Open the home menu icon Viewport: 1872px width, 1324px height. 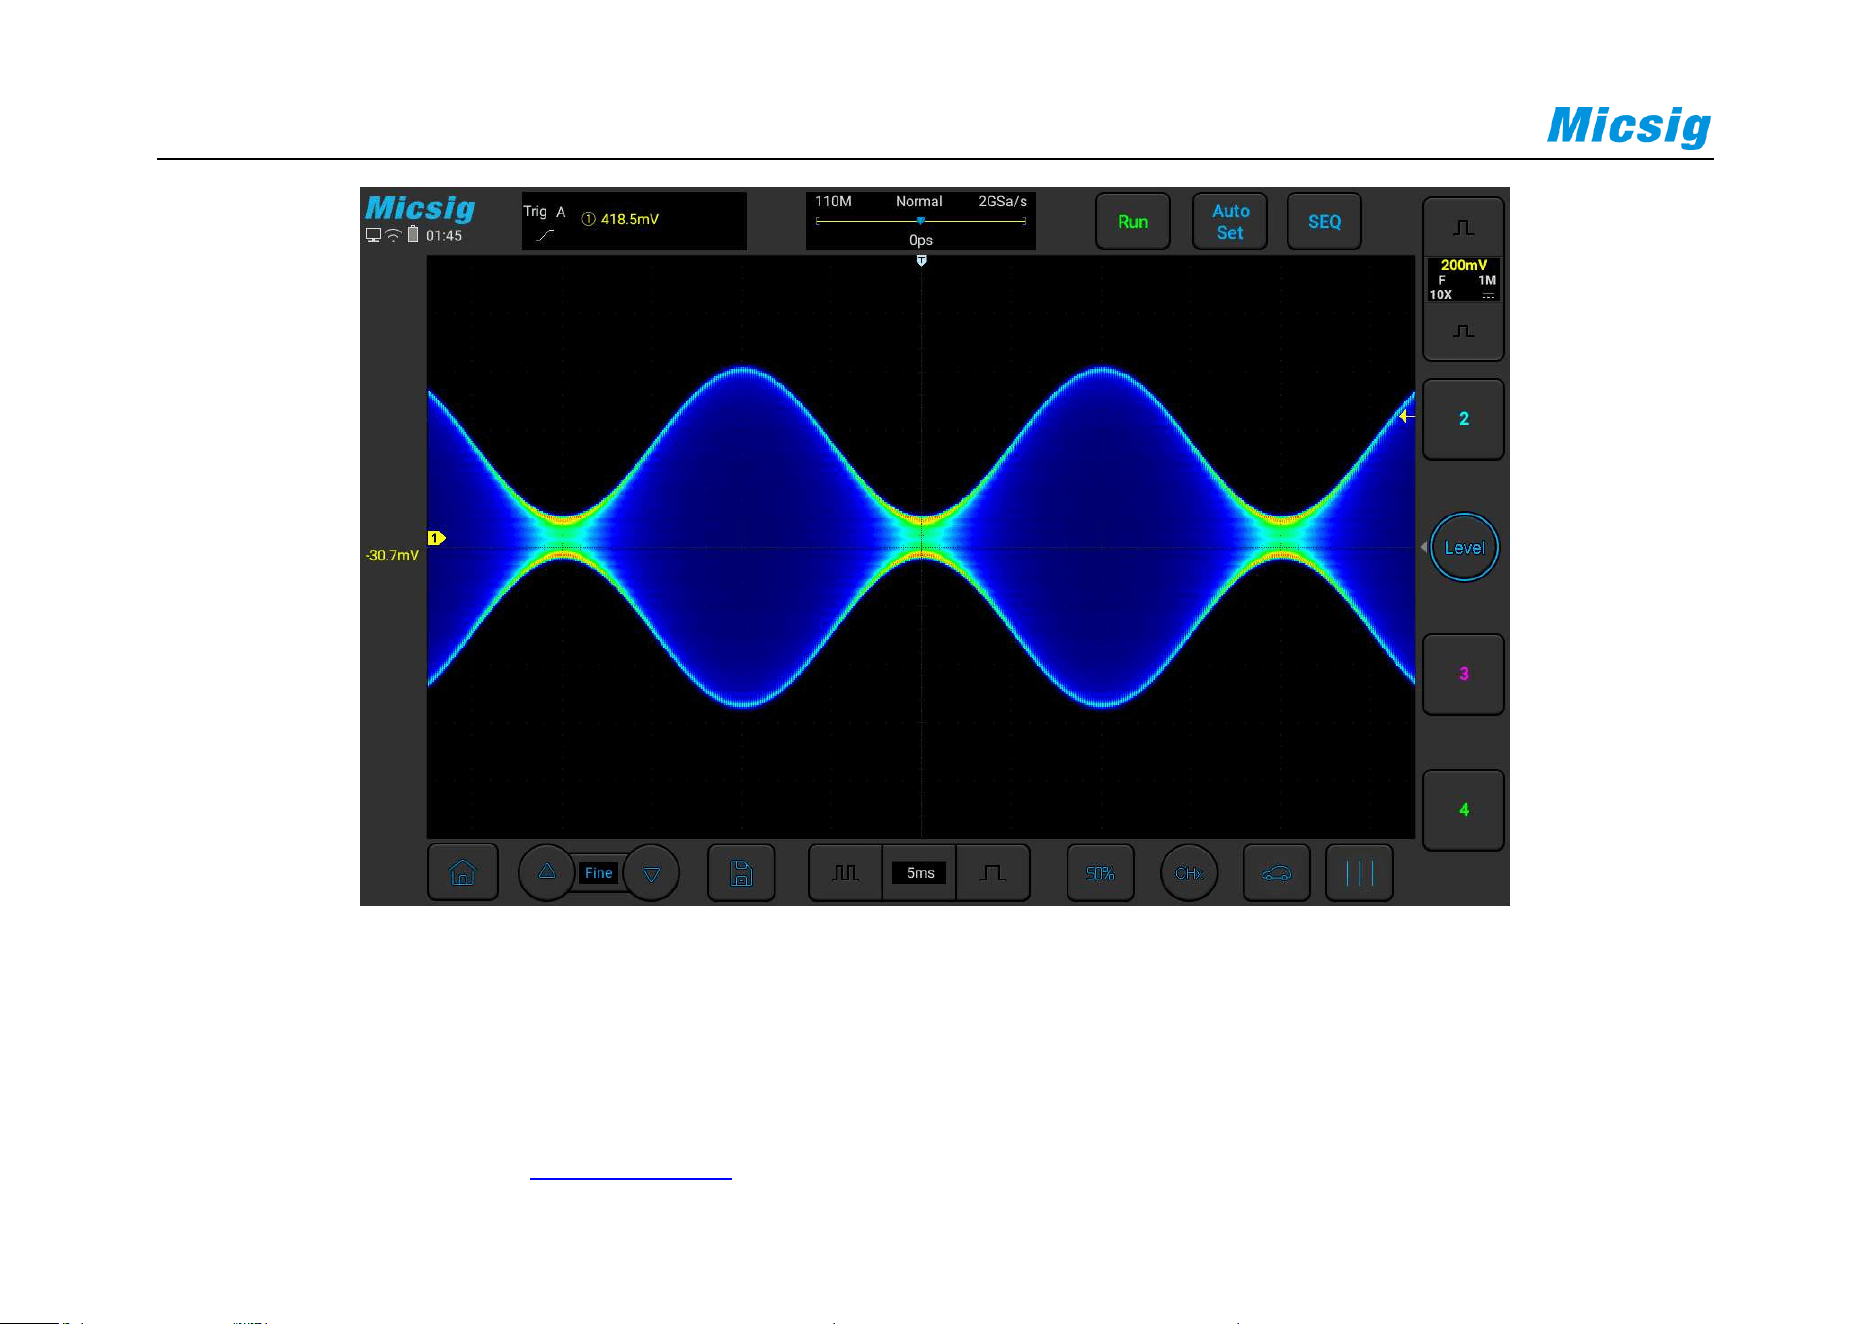point(462,873)
